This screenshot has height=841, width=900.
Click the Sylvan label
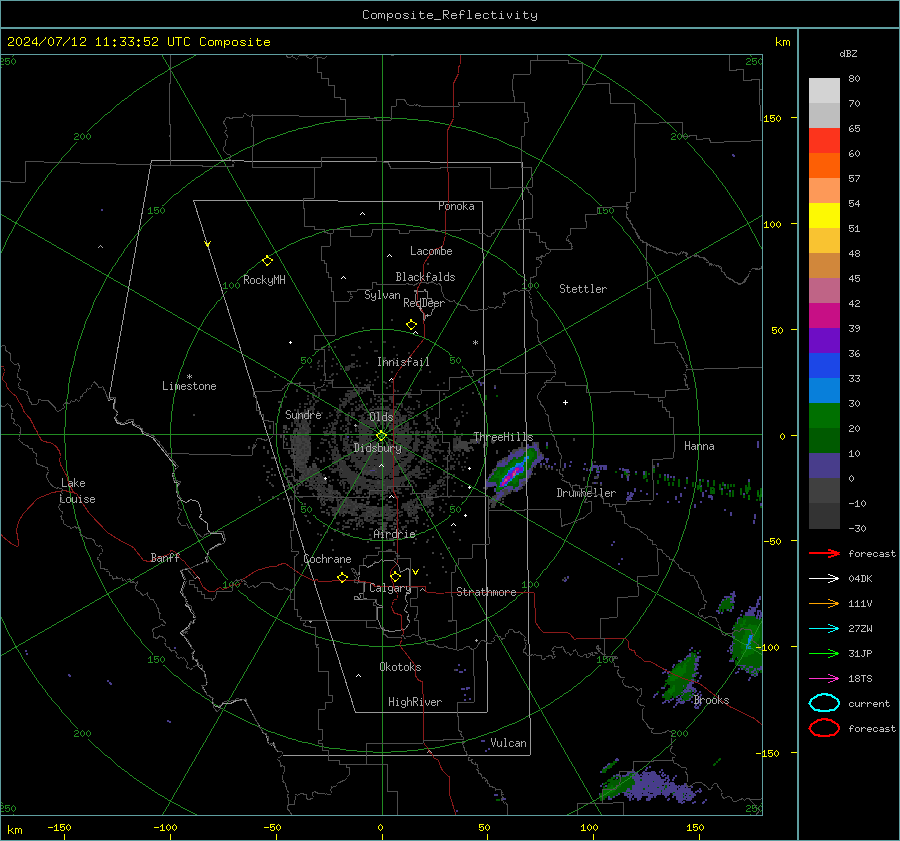point(382,295)
